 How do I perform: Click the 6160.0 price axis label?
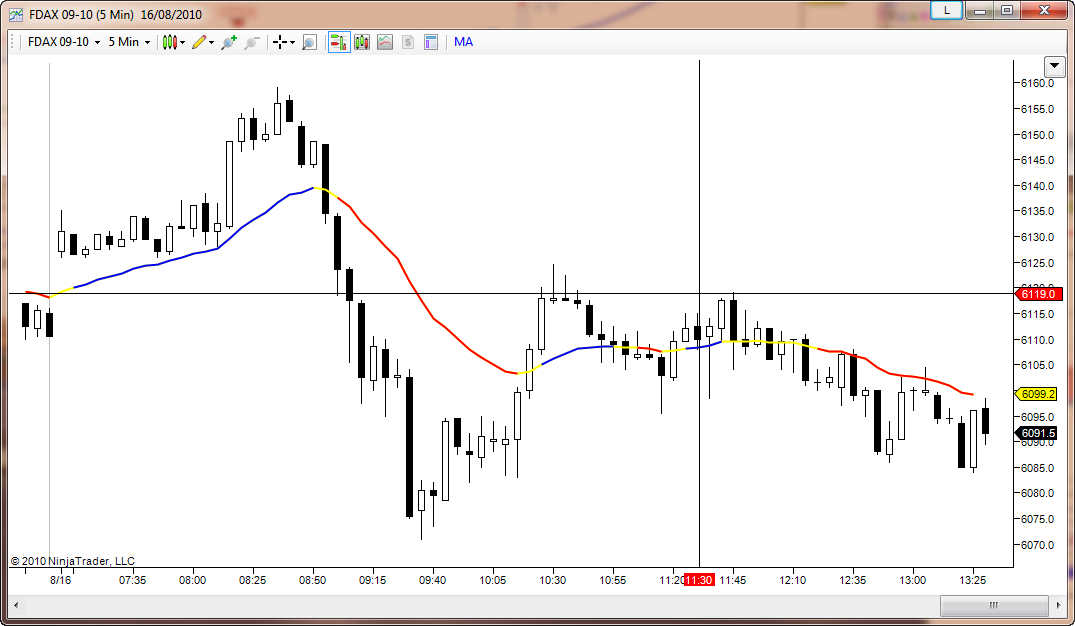[x=1037, y=84]
